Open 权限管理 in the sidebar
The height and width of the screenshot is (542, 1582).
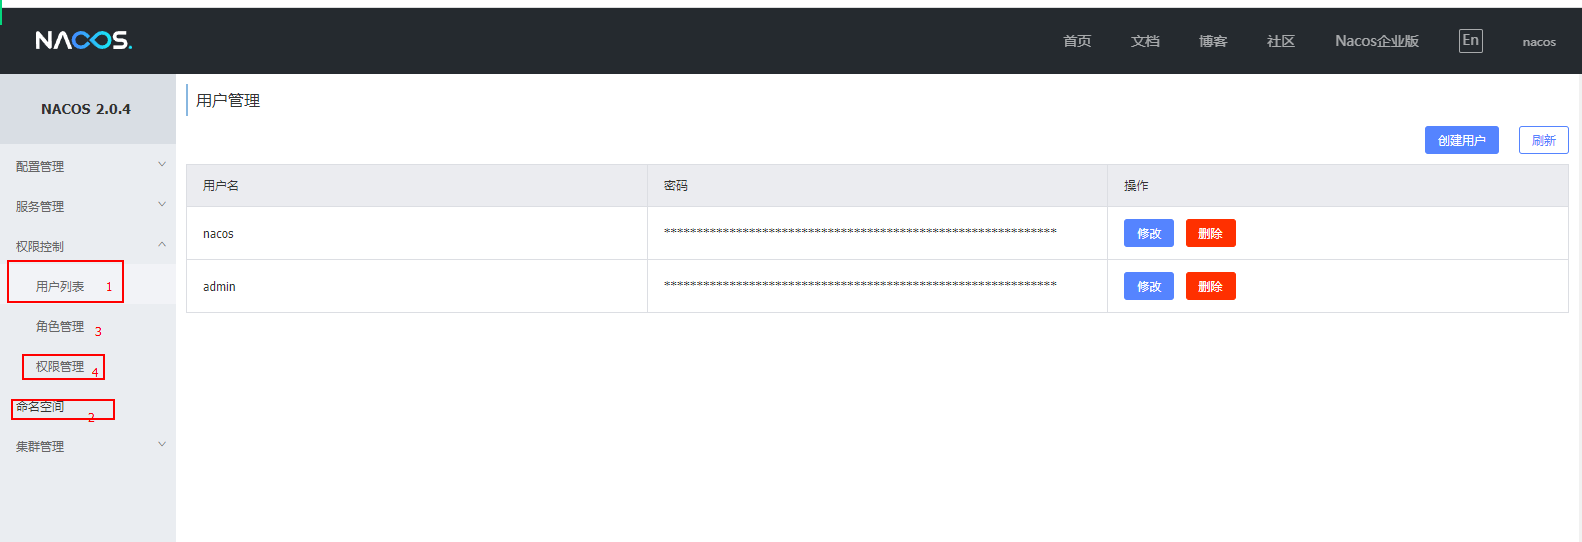(x=60, y=367)
